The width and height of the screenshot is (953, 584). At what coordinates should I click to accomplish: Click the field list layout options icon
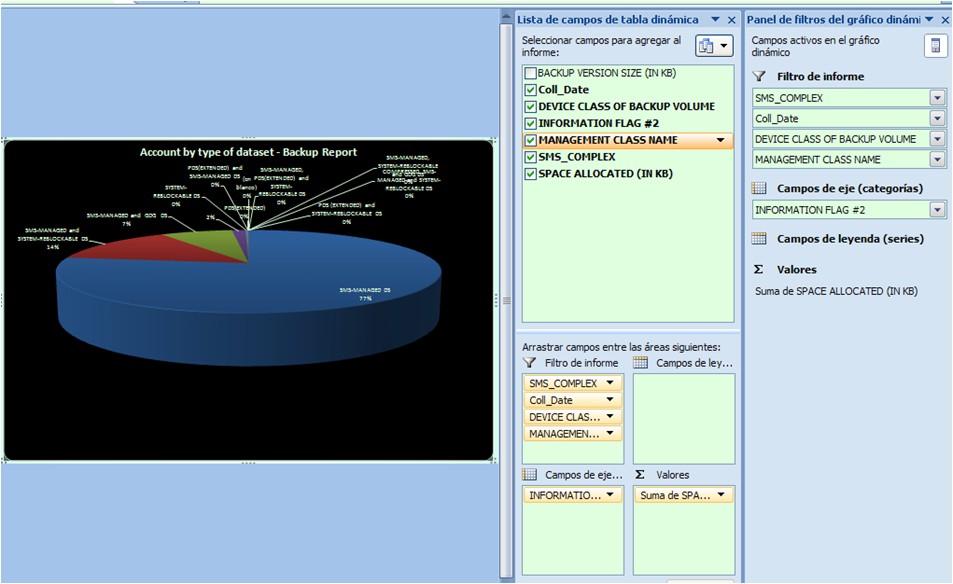[x=714, y=46]
